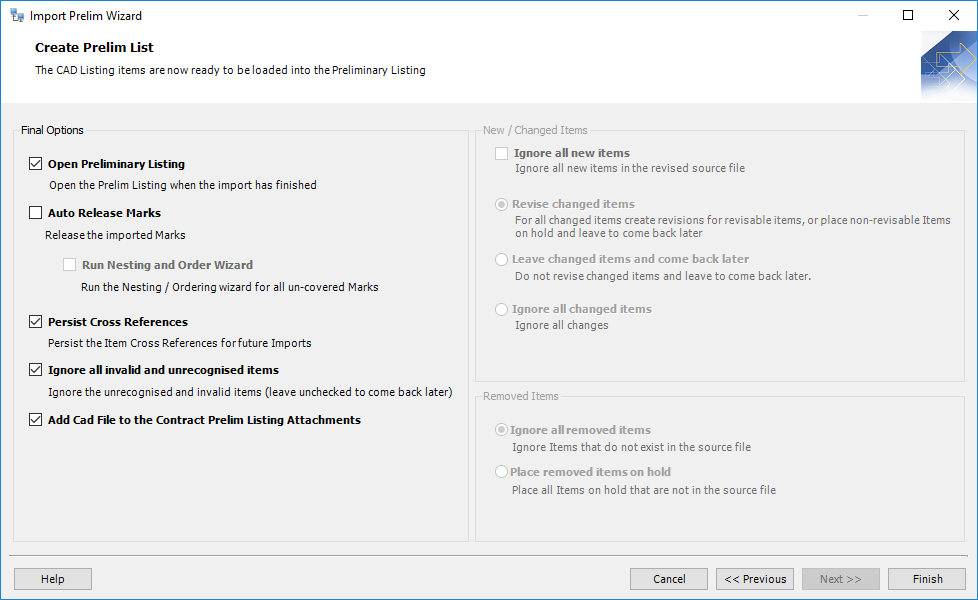Click the Finish button
Screen dimensions: 978x600
point(927,579)
